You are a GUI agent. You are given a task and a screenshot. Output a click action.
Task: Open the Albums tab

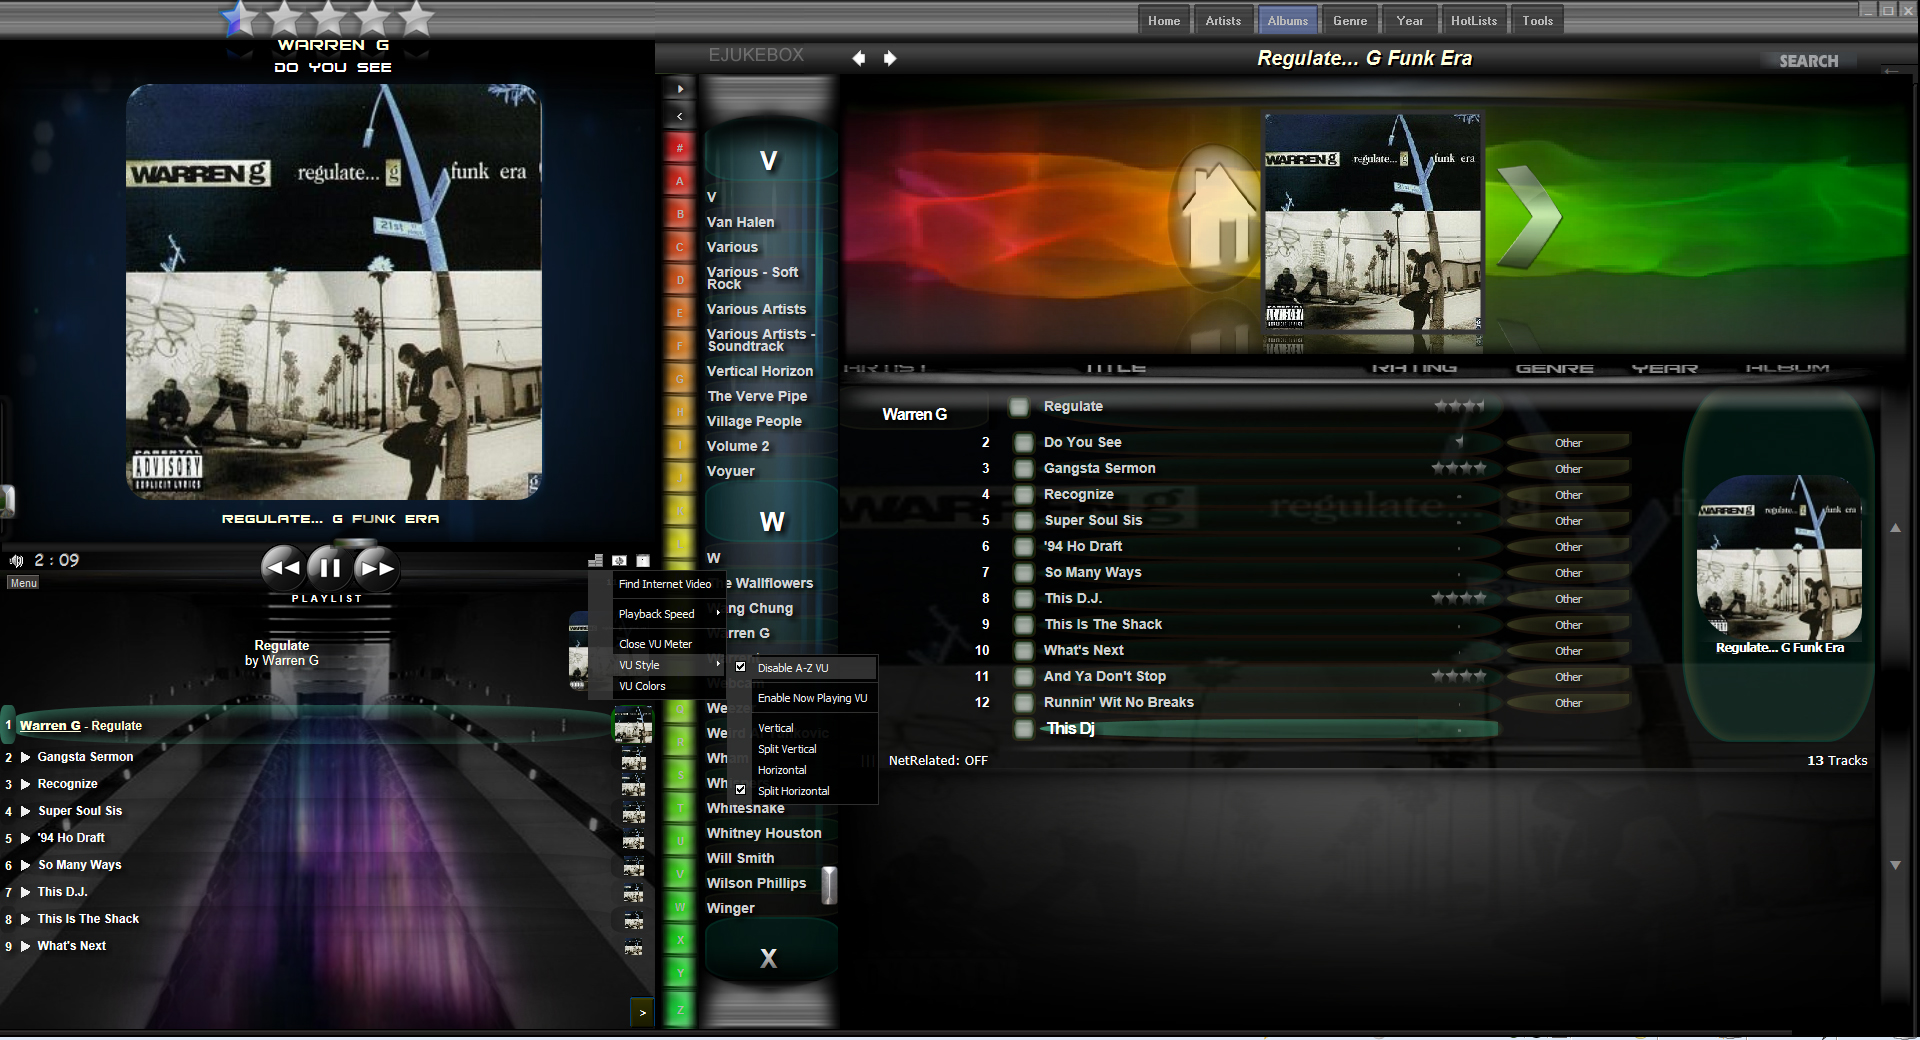point(1287,20)
